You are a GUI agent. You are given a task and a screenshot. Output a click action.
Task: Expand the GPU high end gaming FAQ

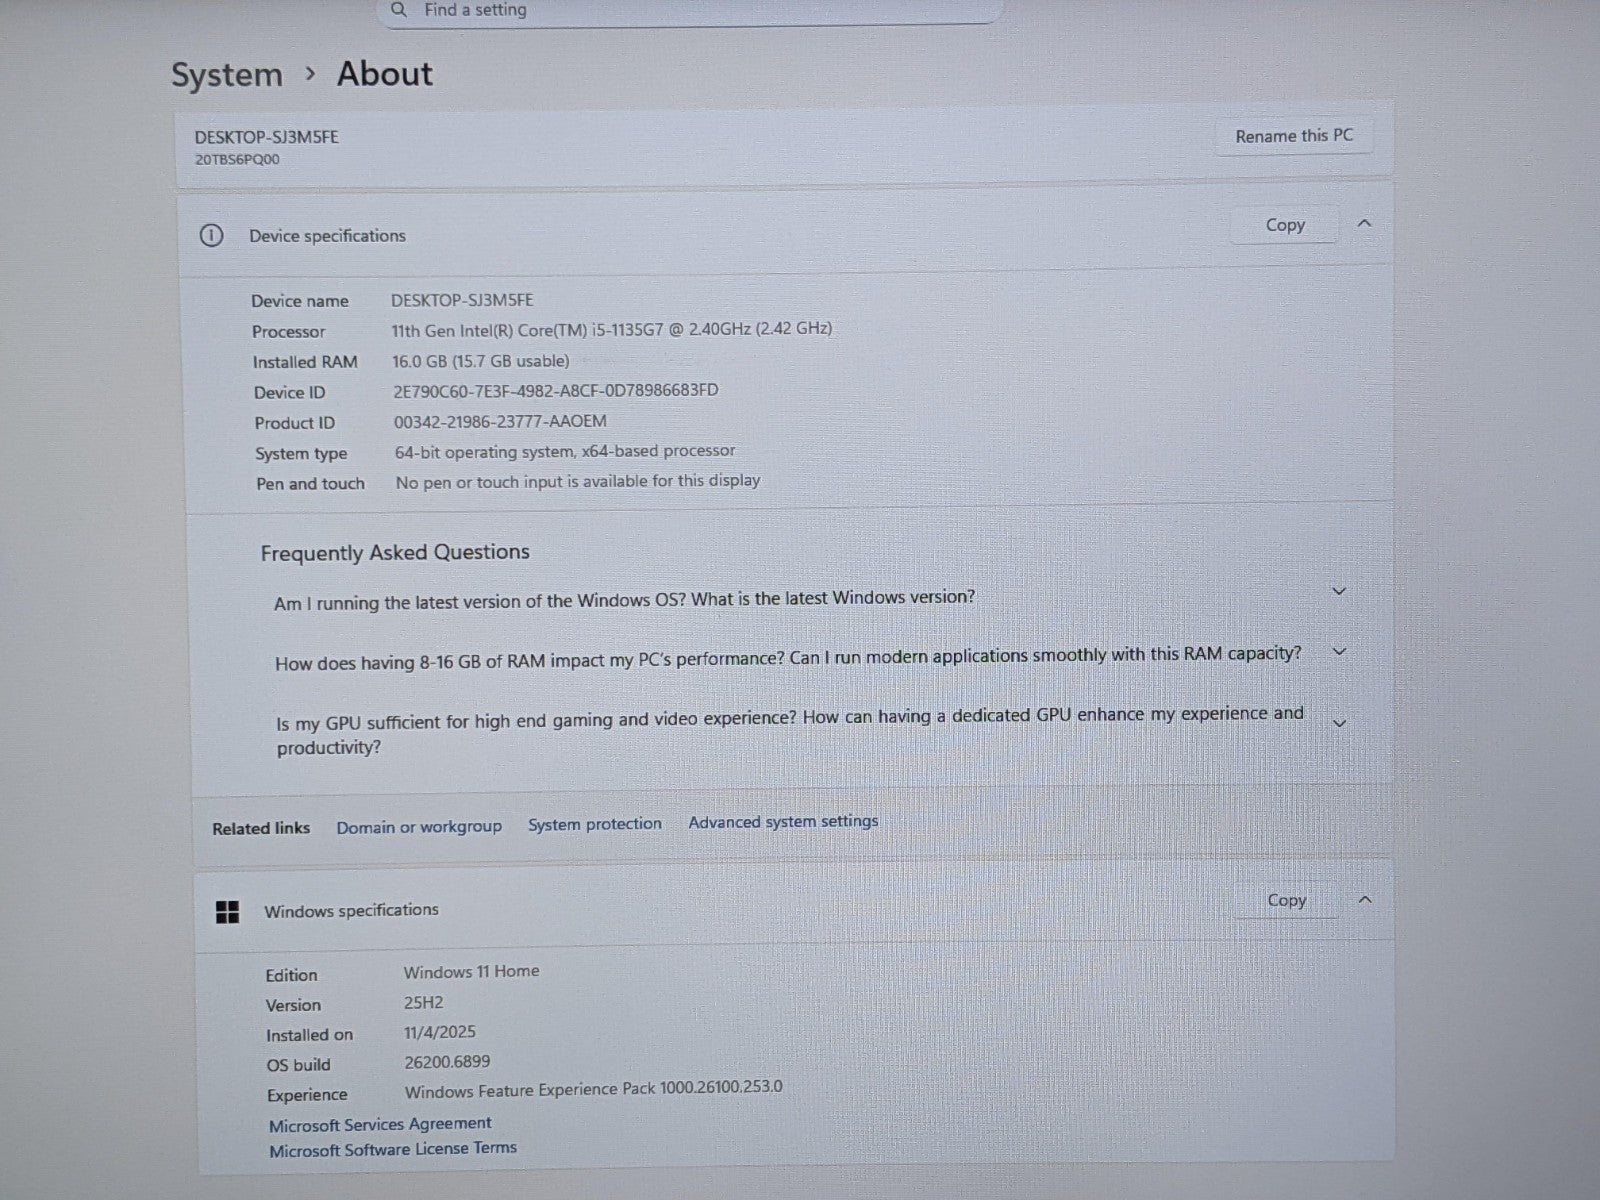coord(1340,723)
